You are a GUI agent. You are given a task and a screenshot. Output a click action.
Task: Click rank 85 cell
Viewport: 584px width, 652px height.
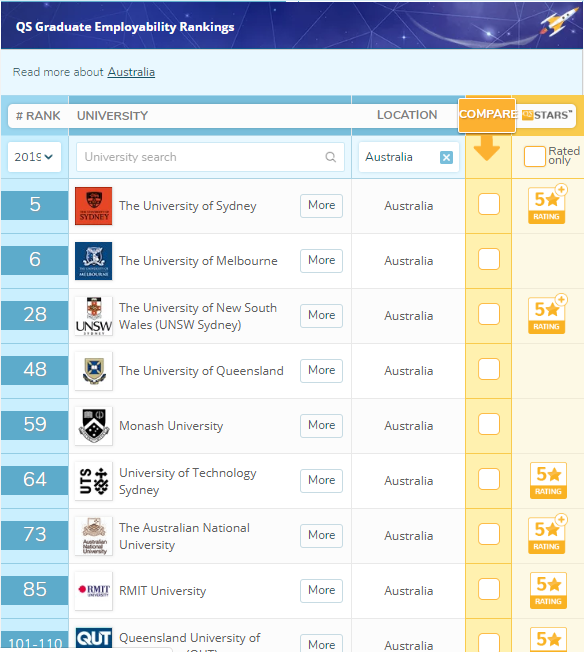coord(35,590)
